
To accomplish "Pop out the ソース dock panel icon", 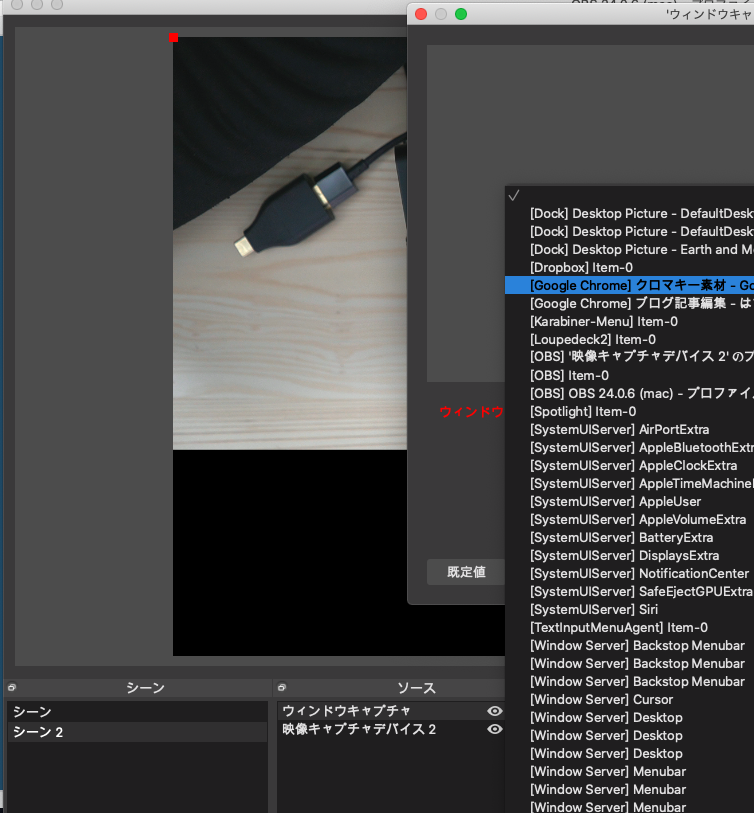I will click(x=282, y=688).
